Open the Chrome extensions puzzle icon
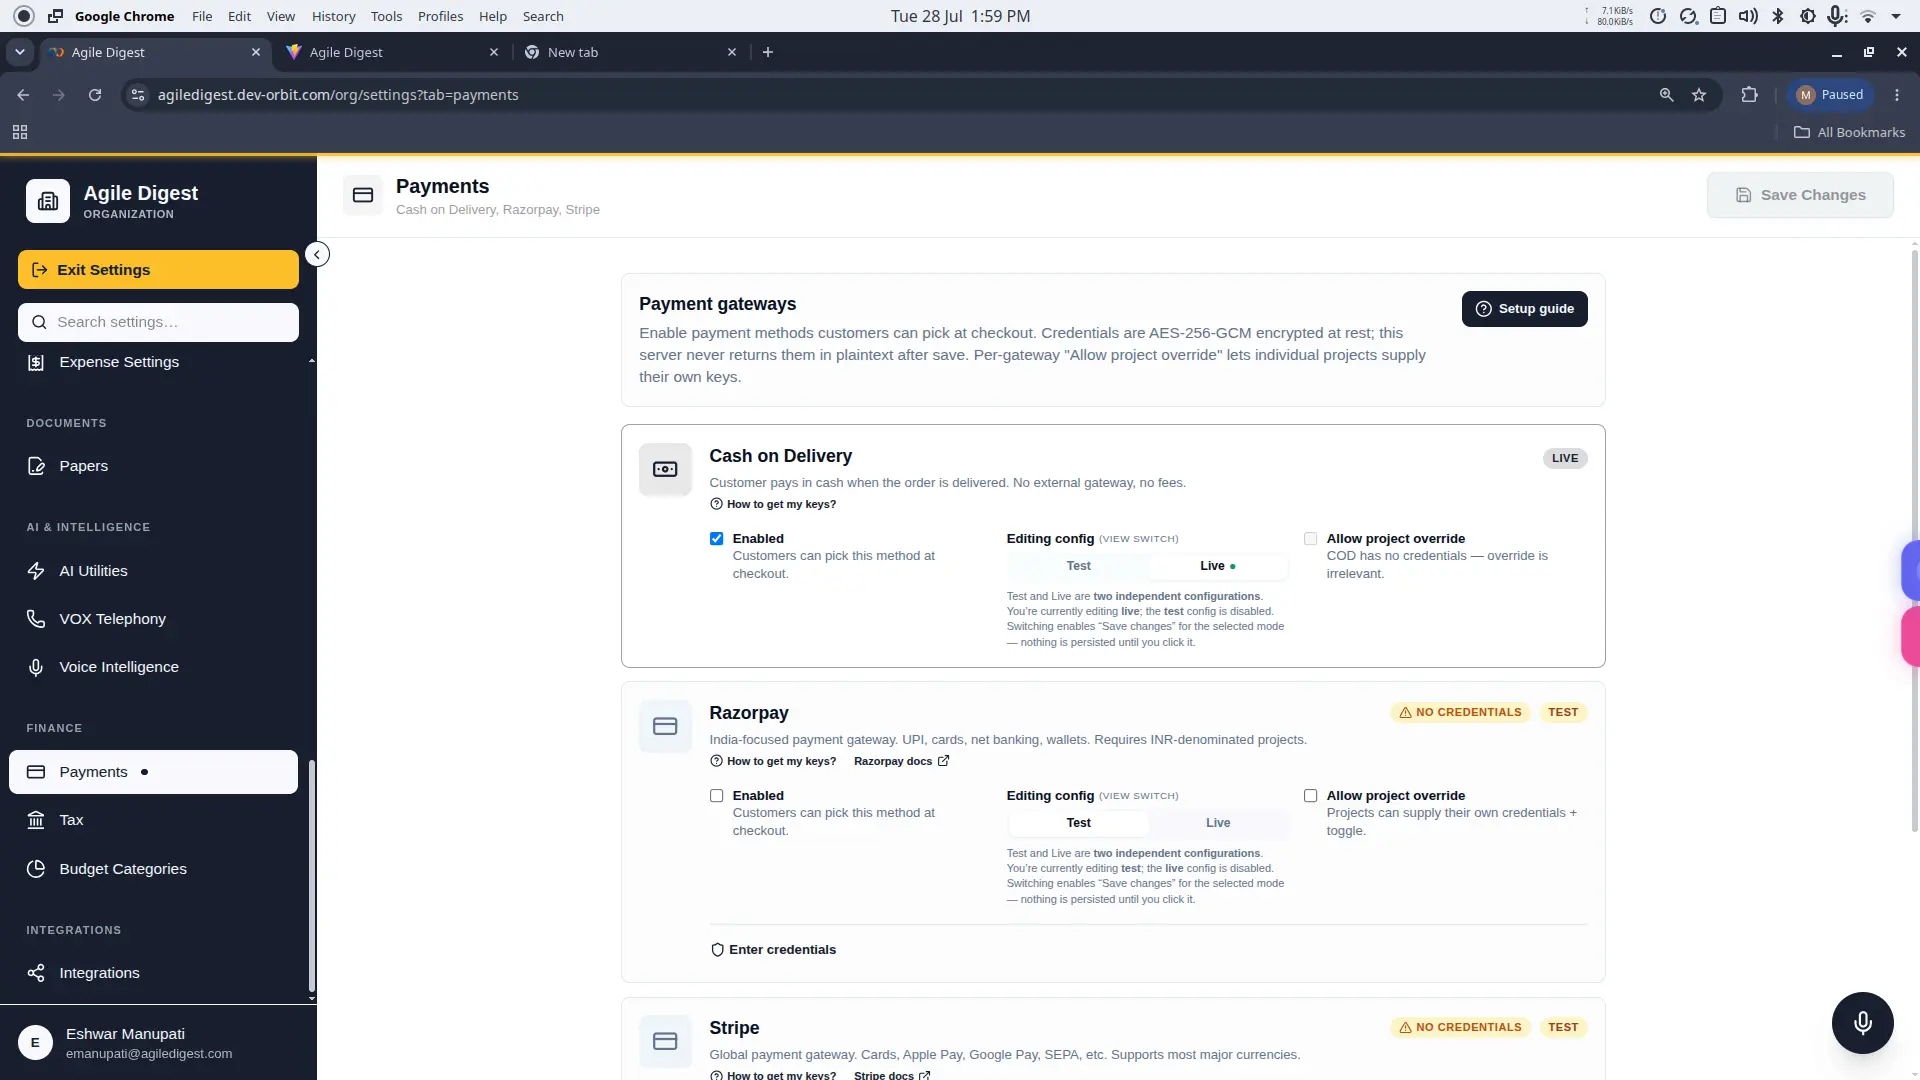The image size is (1920, 1080). (x=1749, y=95)
